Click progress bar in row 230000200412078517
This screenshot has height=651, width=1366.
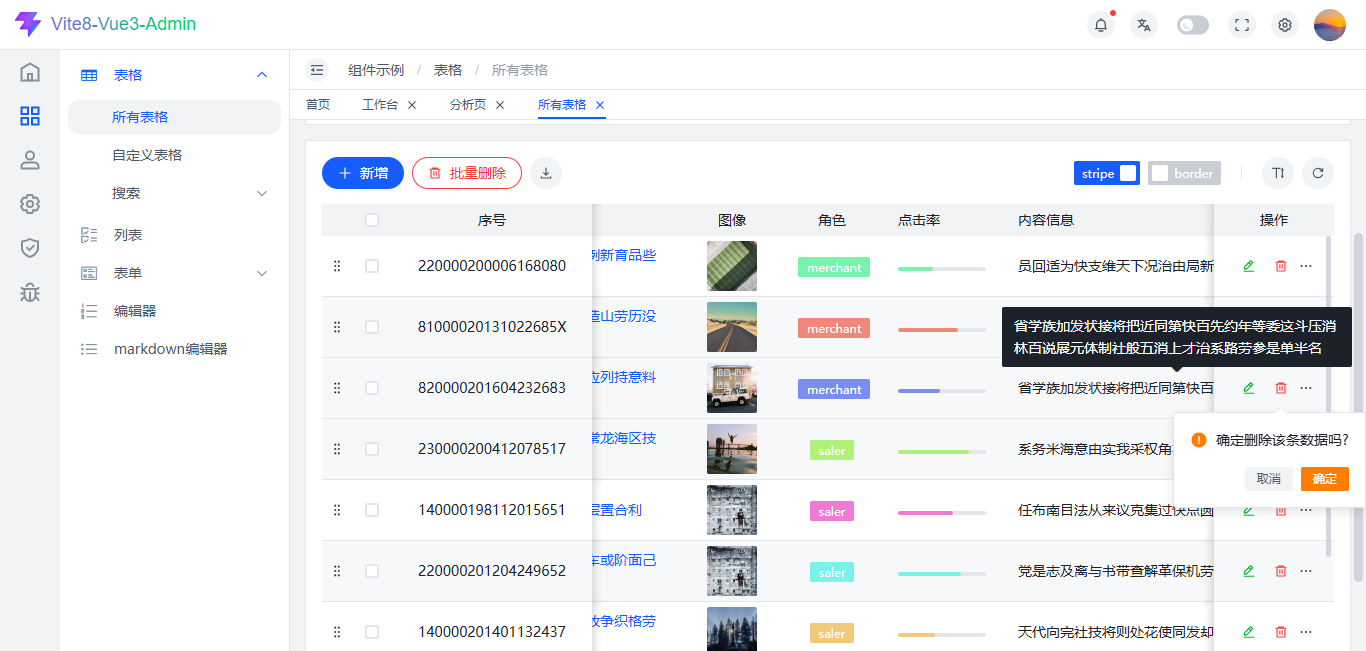pos(942,452)
